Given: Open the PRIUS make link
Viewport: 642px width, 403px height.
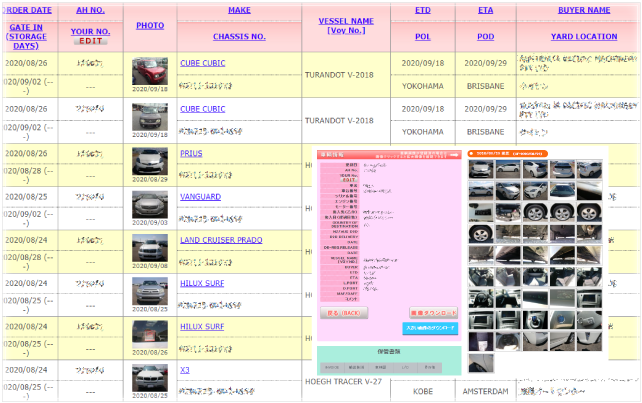Looking at the screenshot, I should tap(191, 154).
